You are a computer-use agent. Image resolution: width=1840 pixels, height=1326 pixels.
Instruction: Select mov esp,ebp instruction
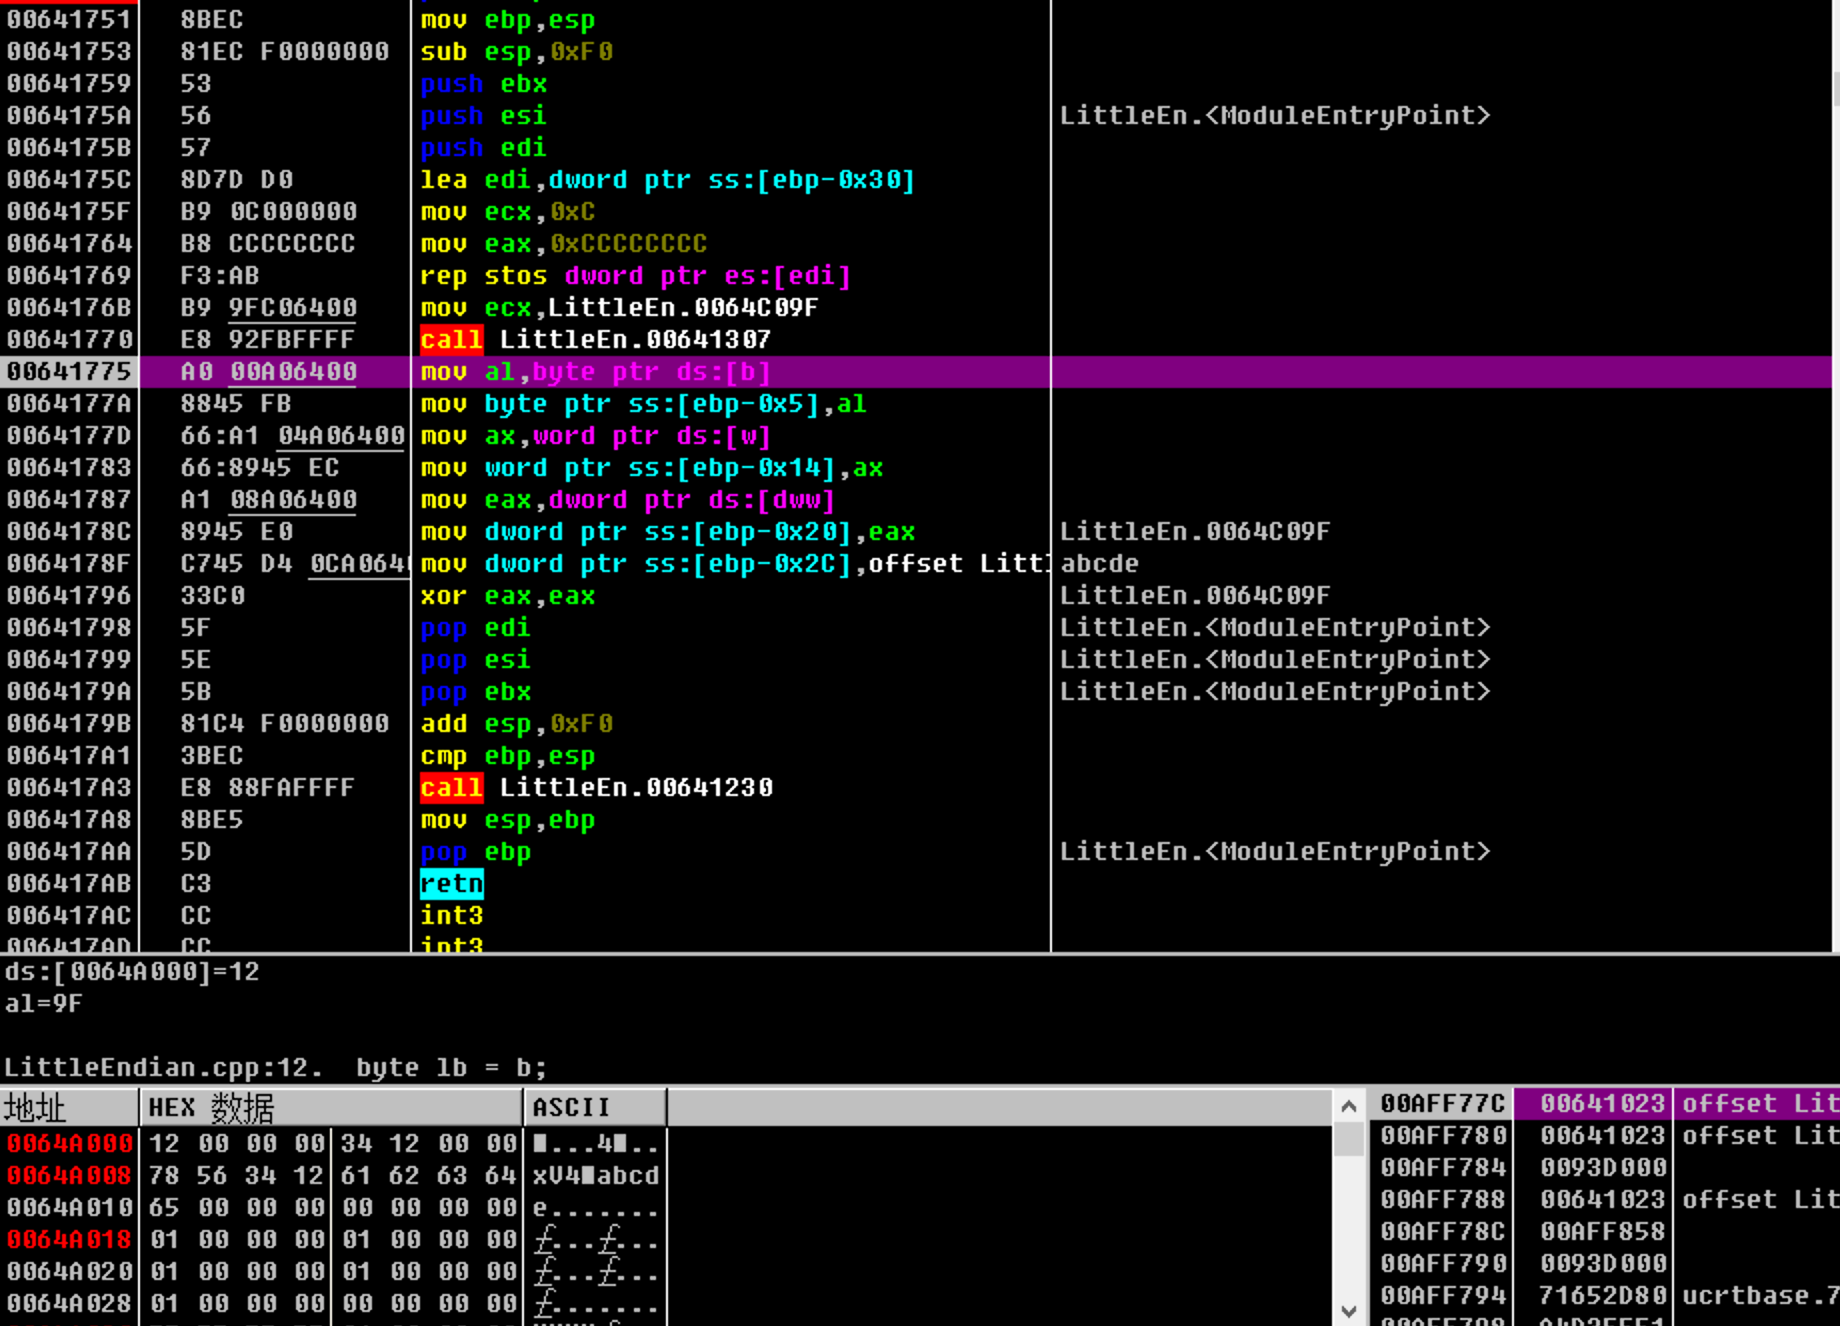508,820
